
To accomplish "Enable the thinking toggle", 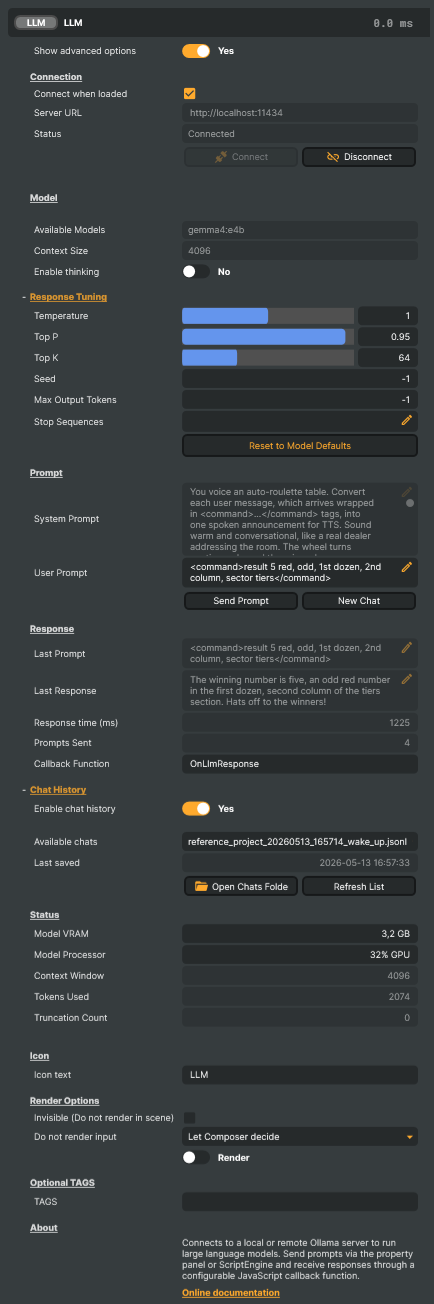I will [x=196, y=271].
